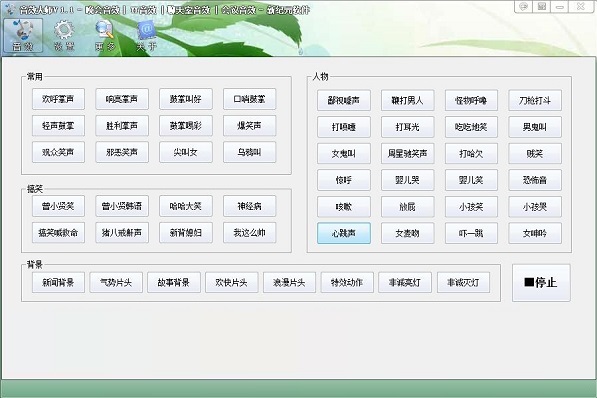The image size is (597, 398).
Task: Play the 吓一跳 startle sound
Action: click(471, 233)
